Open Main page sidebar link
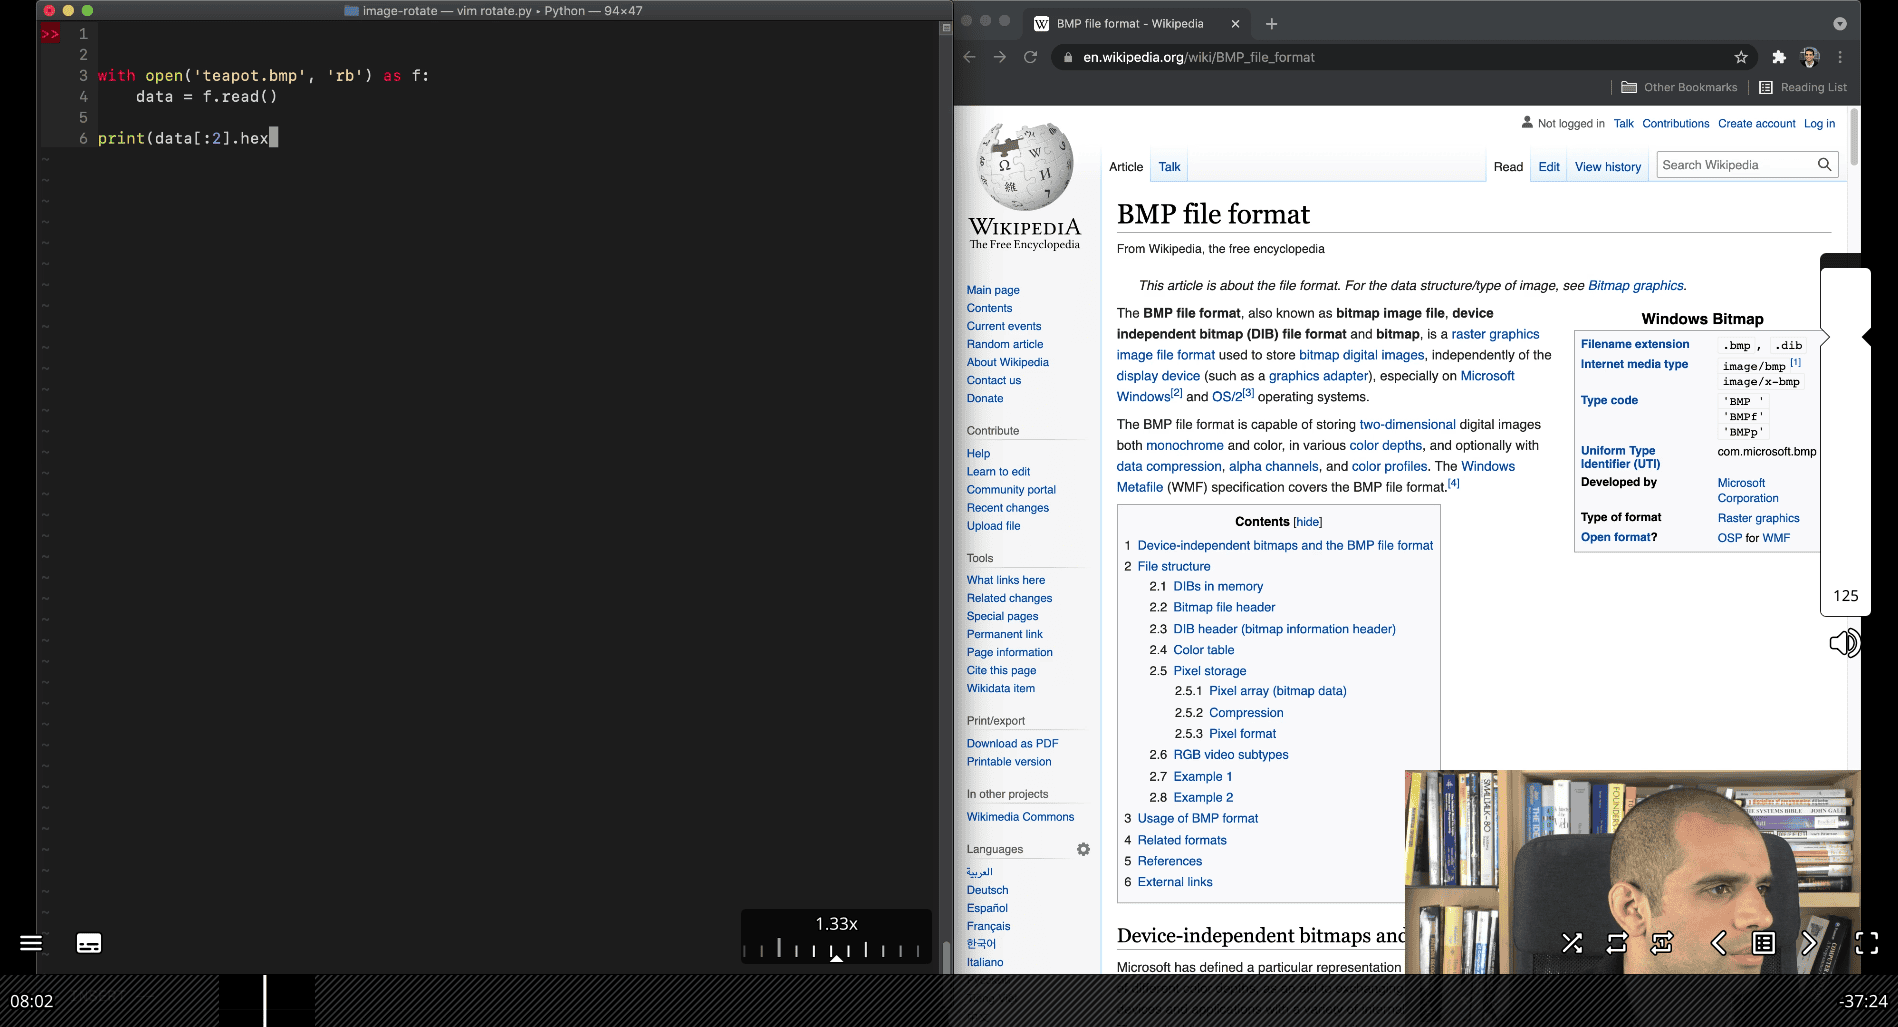Image resolution: width=1898 pixels, height=1027 pixels. (x=992, y=290)
